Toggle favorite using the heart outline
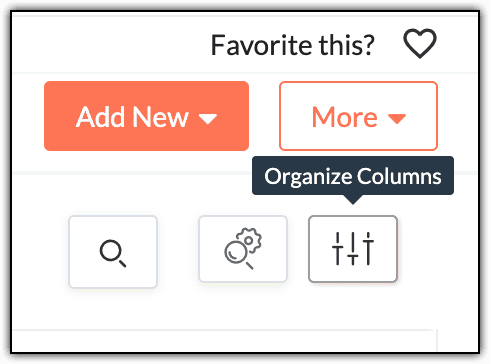This screenshot has width=490, height=364. (x=420, y=44)
